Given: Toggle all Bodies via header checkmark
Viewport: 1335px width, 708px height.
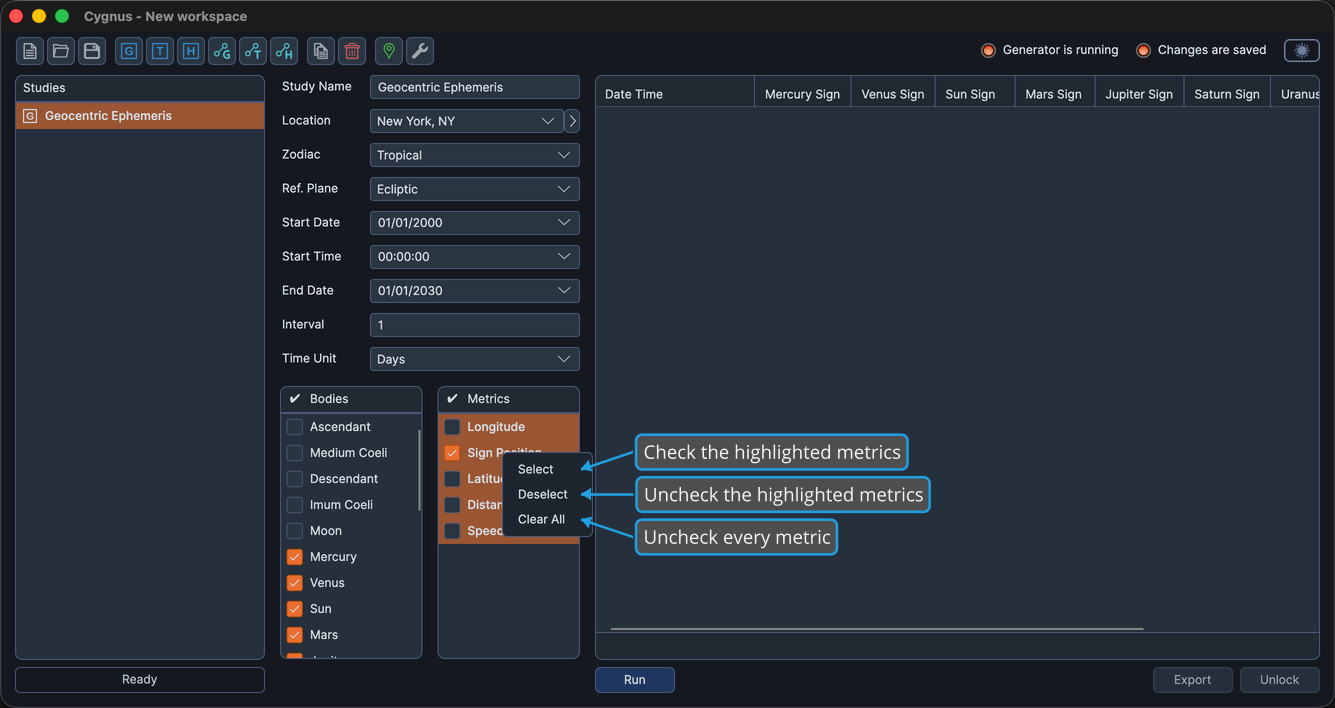Looking at the screenshot, I should pyautogui.click(x=295, y=398).
